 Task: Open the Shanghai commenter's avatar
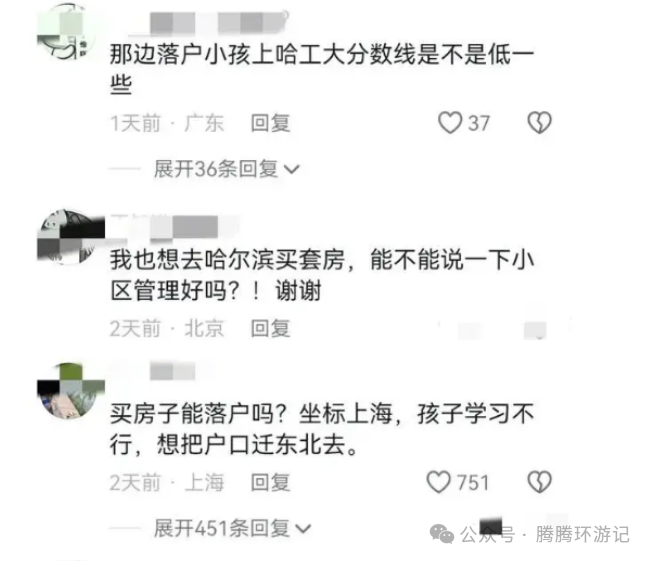[x=69, y=391]
